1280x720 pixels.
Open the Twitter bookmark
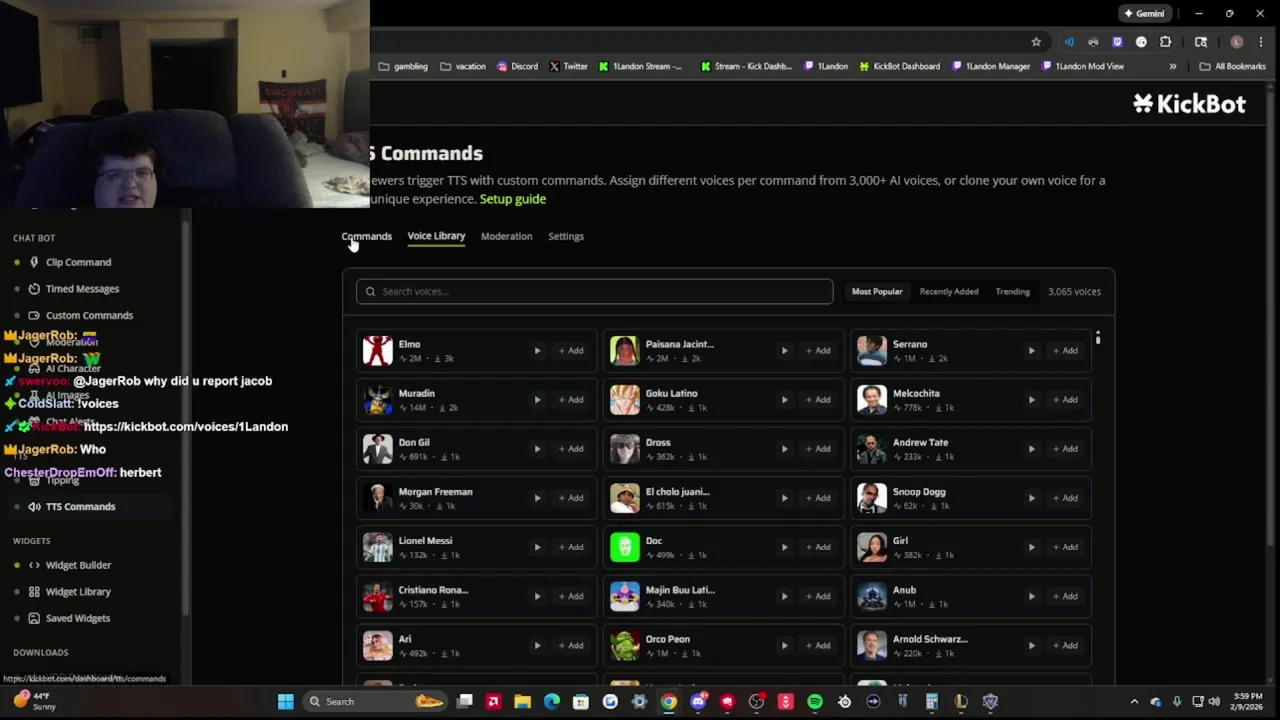pos(568,67)
